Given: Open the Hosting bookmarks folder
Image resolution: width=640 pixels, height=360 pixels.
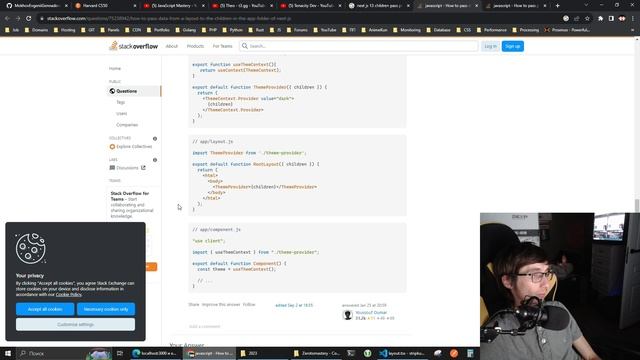Looking at the screenshot, I should tap(64, 30).
